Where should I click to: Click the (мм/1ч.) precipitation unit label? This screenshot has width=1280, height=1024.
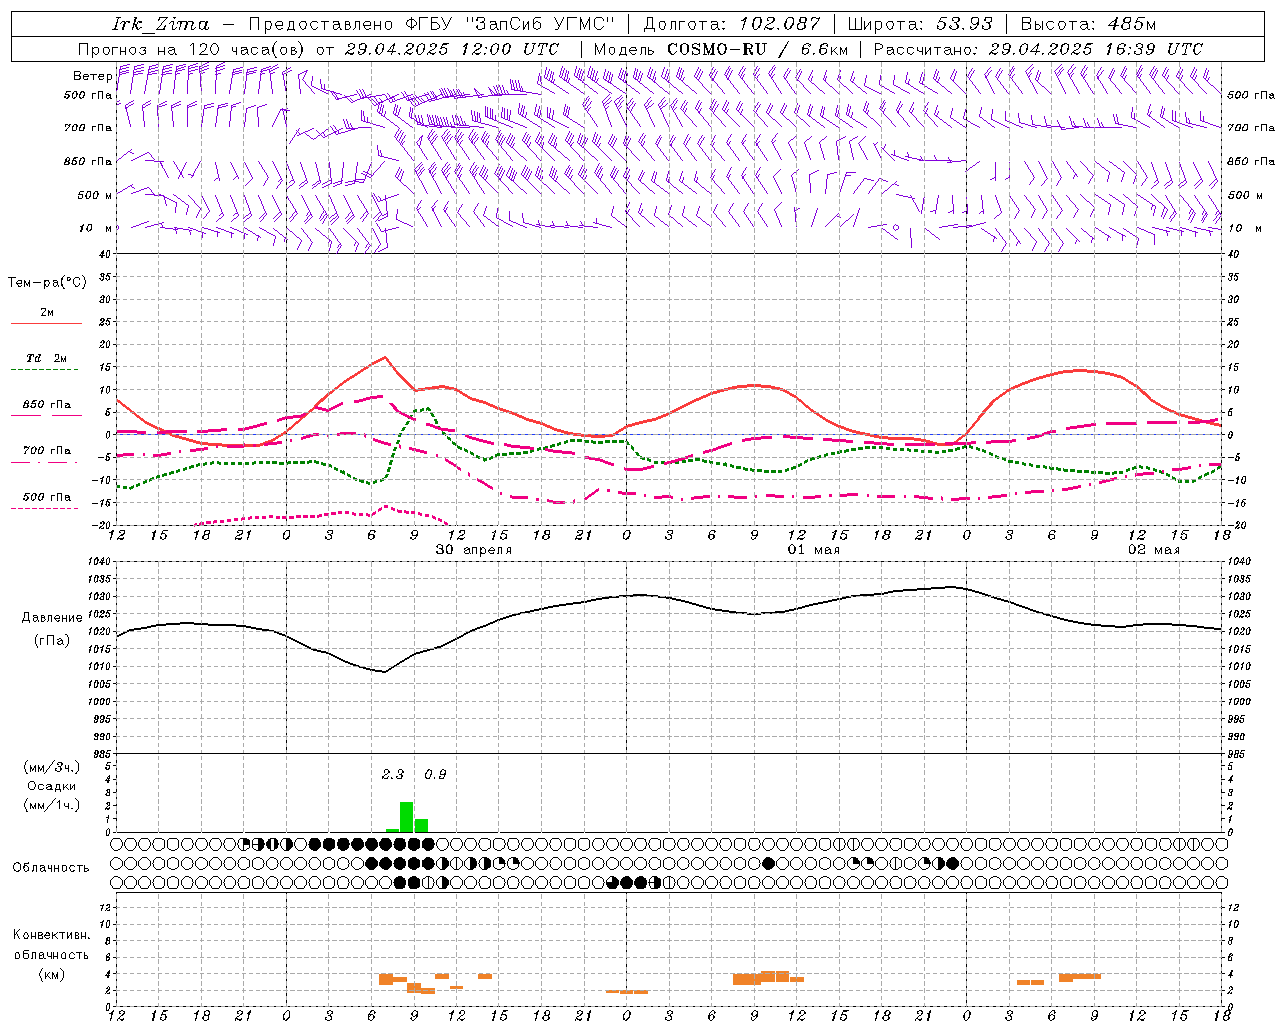[52, 805]
